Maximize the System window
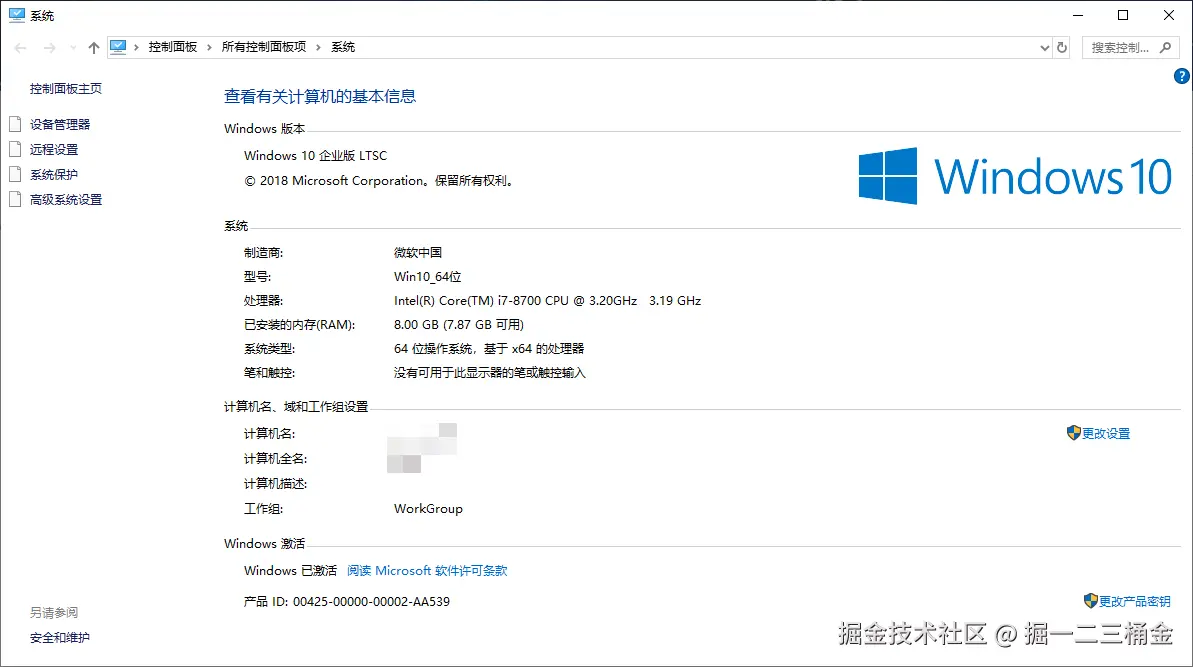1193x667 pixels. pos(1123,15)
